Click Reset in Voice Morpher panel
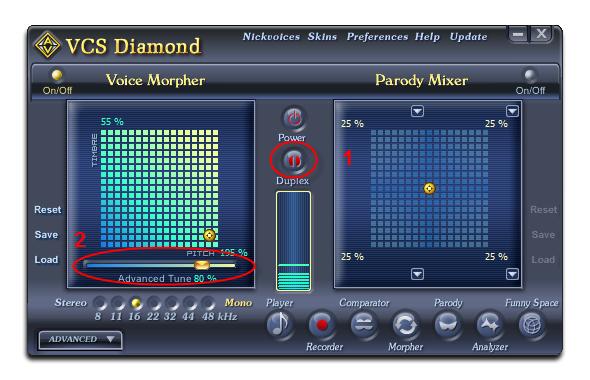The width and height of the screenshot is (590, 380). (47, 210)
